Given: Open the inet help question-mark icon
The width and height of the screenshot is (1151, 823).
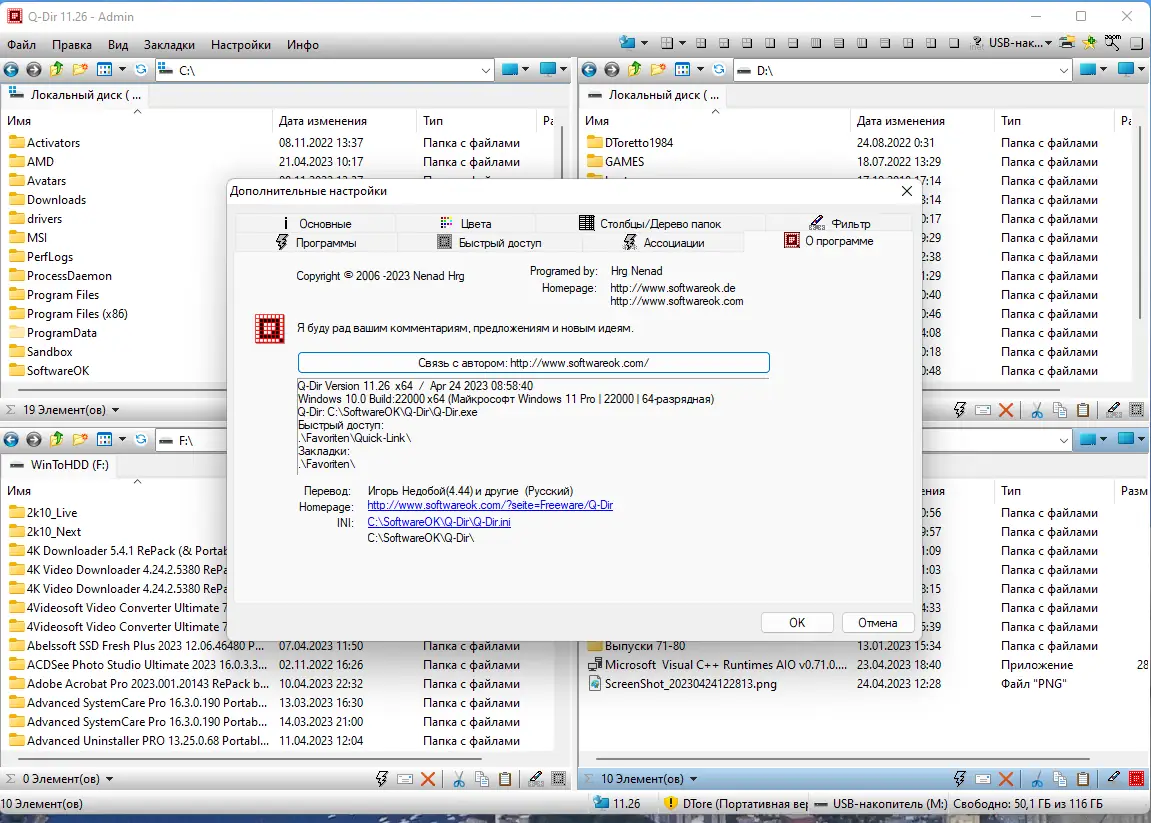Looking at the screenshot, I should 976,43.
